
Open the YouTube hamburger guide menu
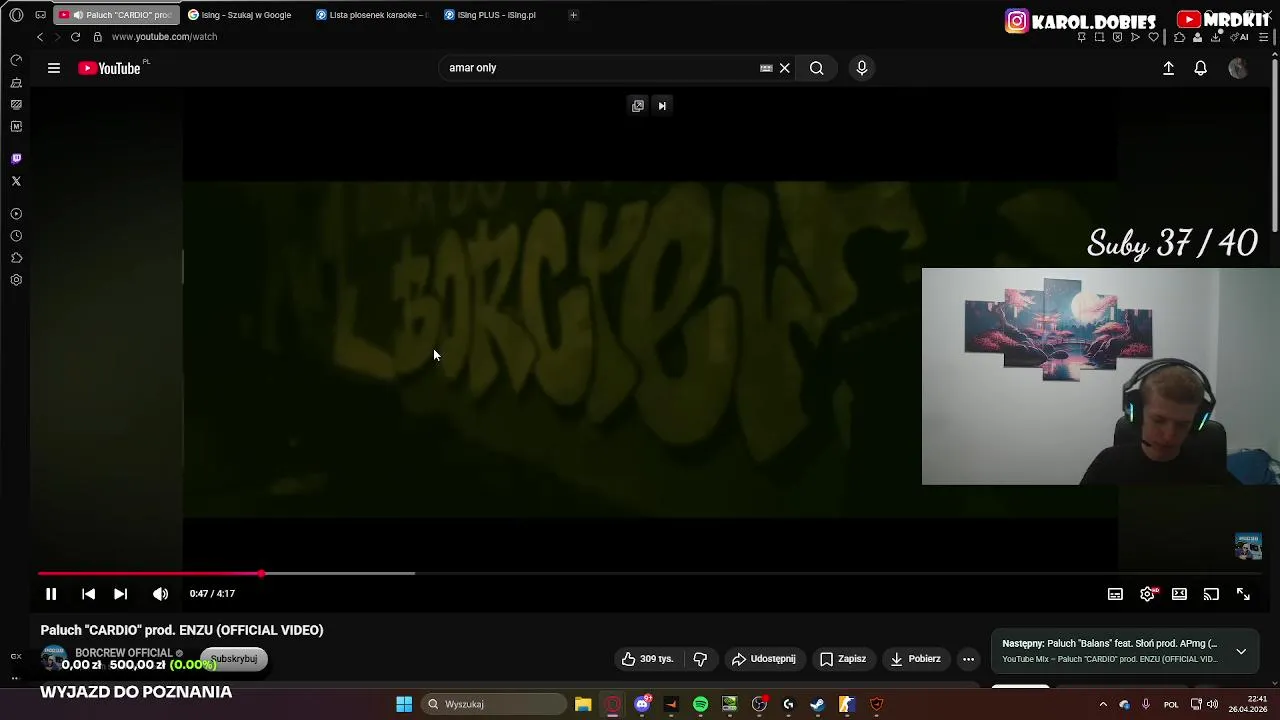tap(54, 68)
